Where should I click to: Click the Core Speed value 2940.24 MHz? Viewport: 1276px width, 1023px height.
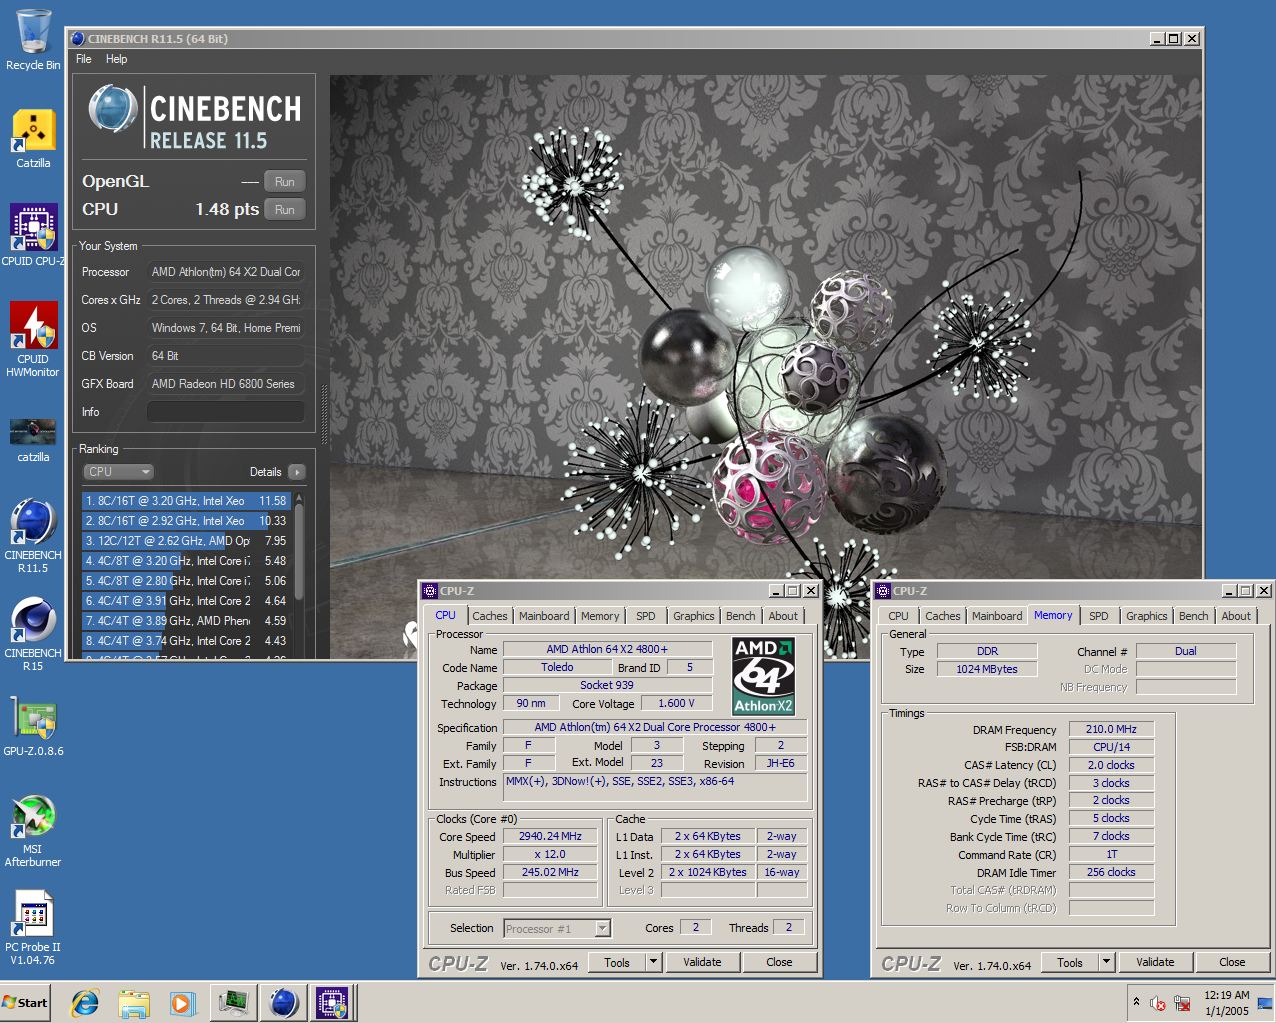coord(550,836)
